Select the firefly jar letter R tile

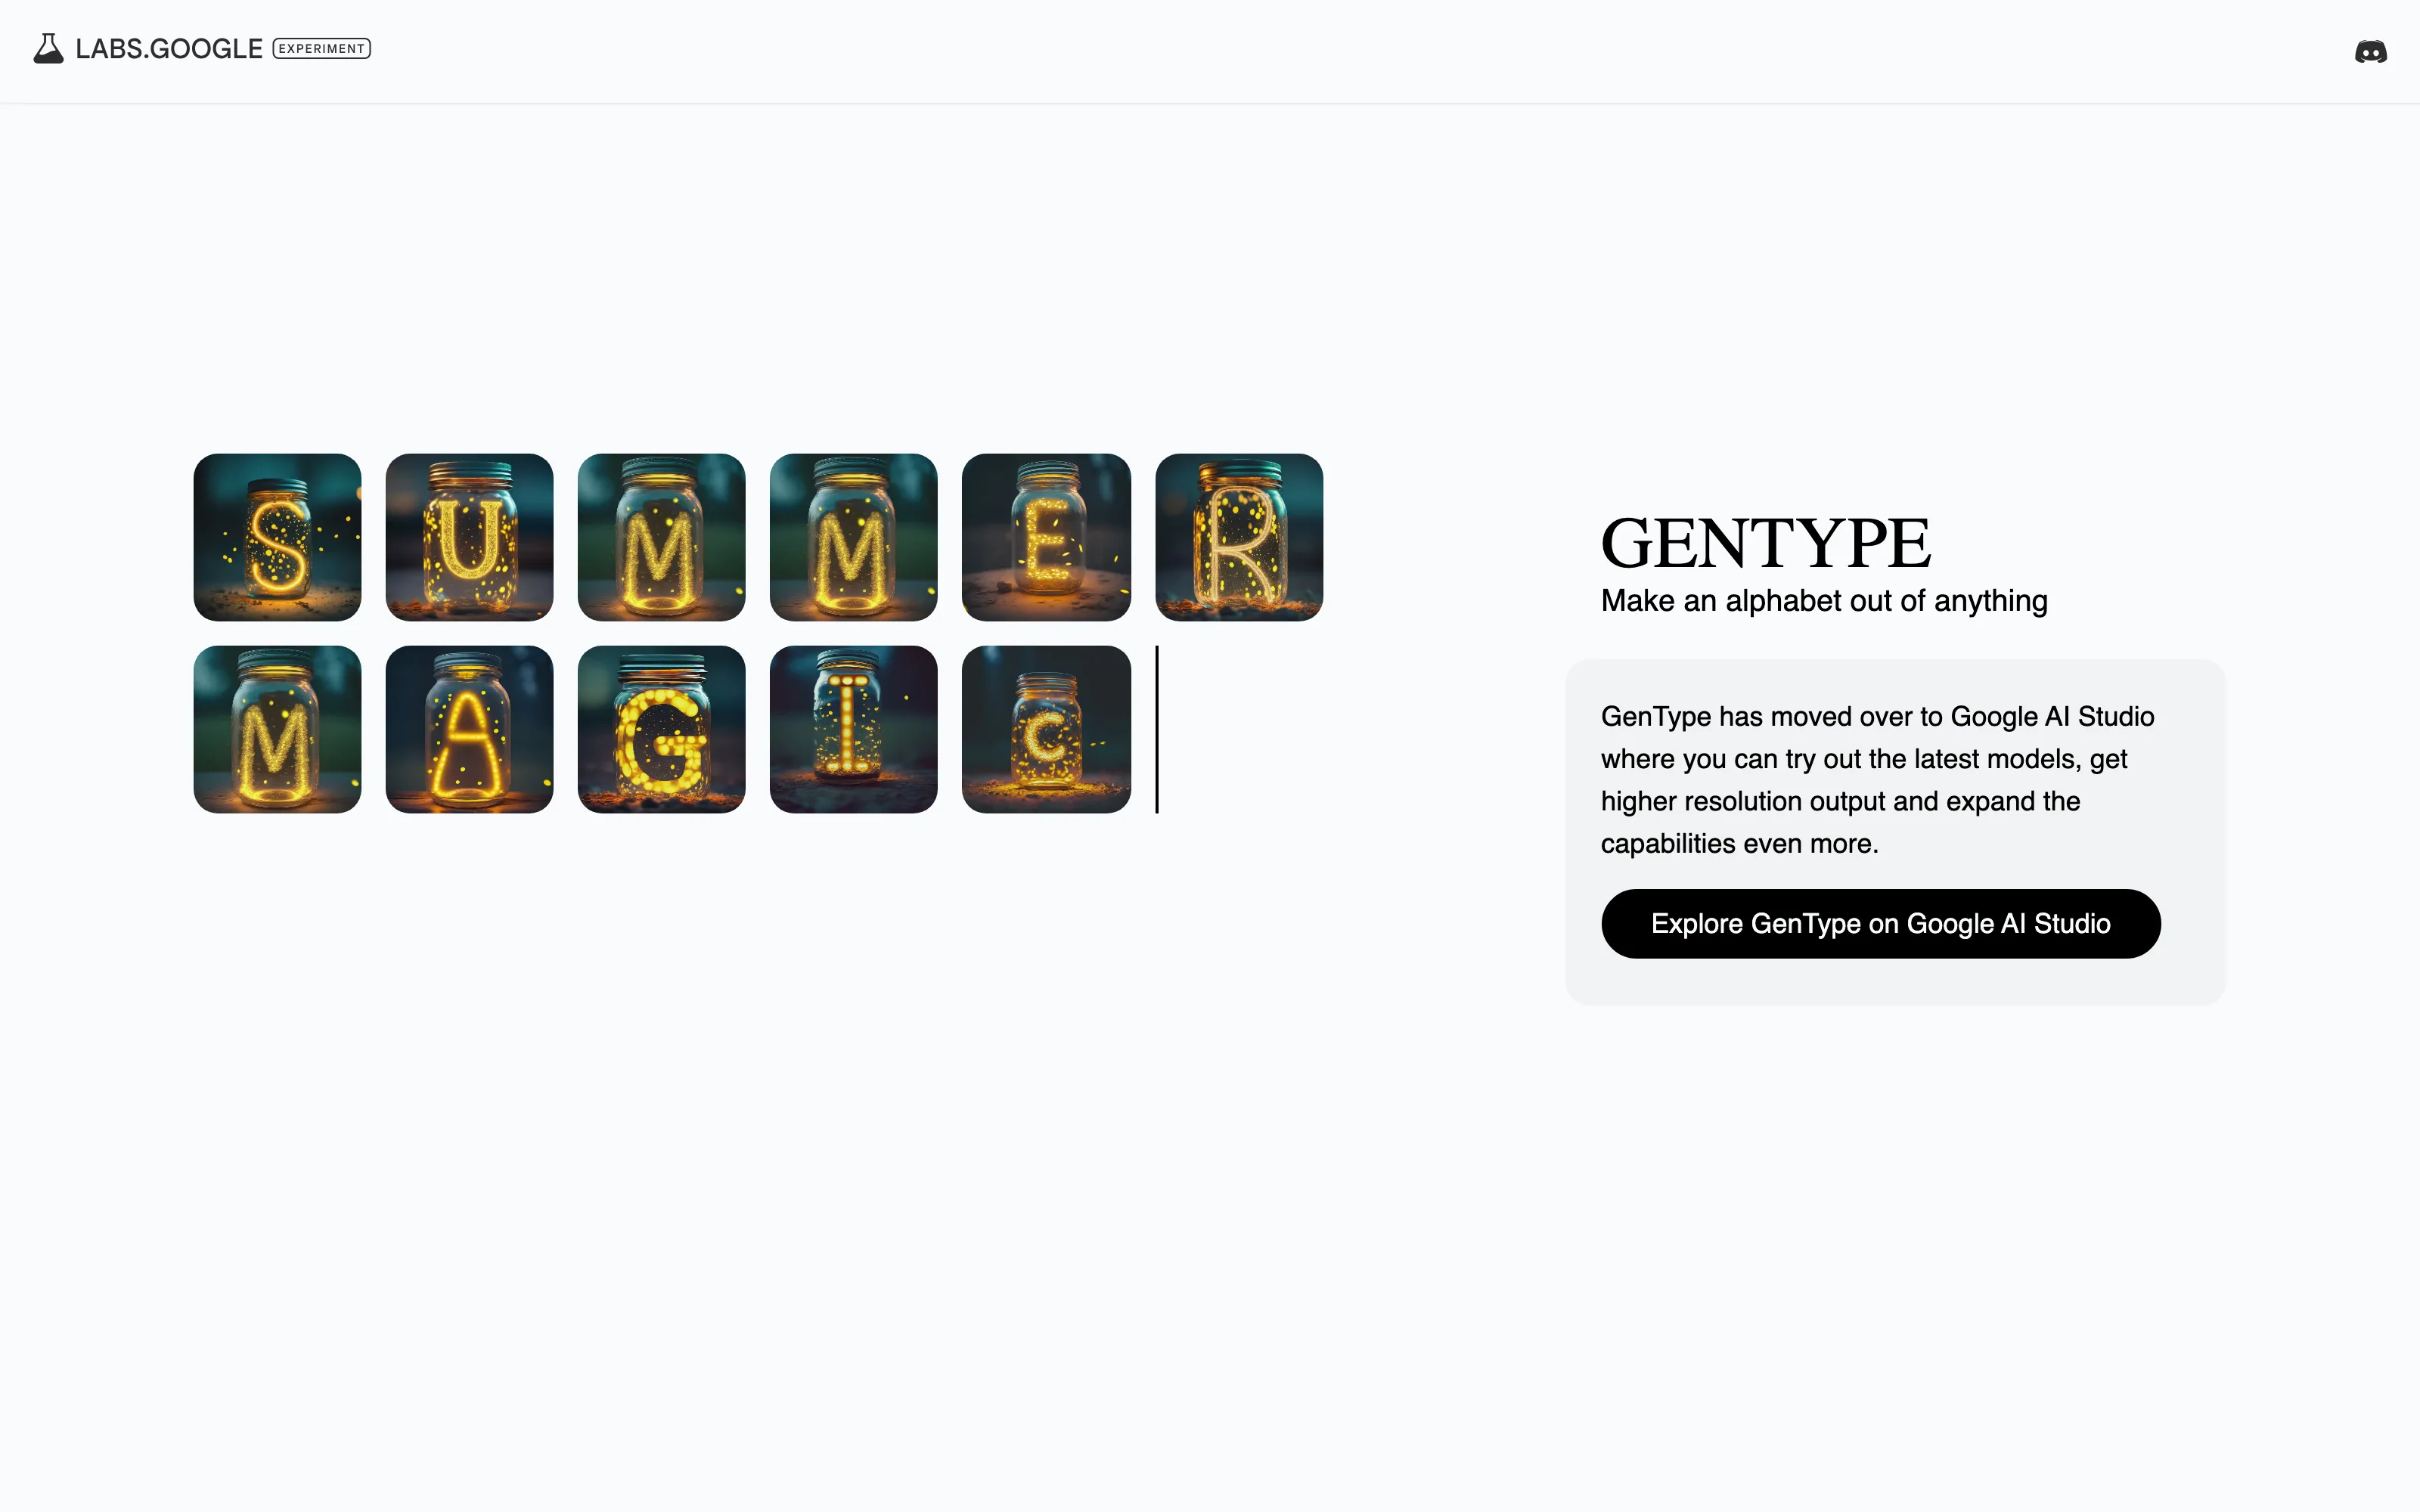1239,537
